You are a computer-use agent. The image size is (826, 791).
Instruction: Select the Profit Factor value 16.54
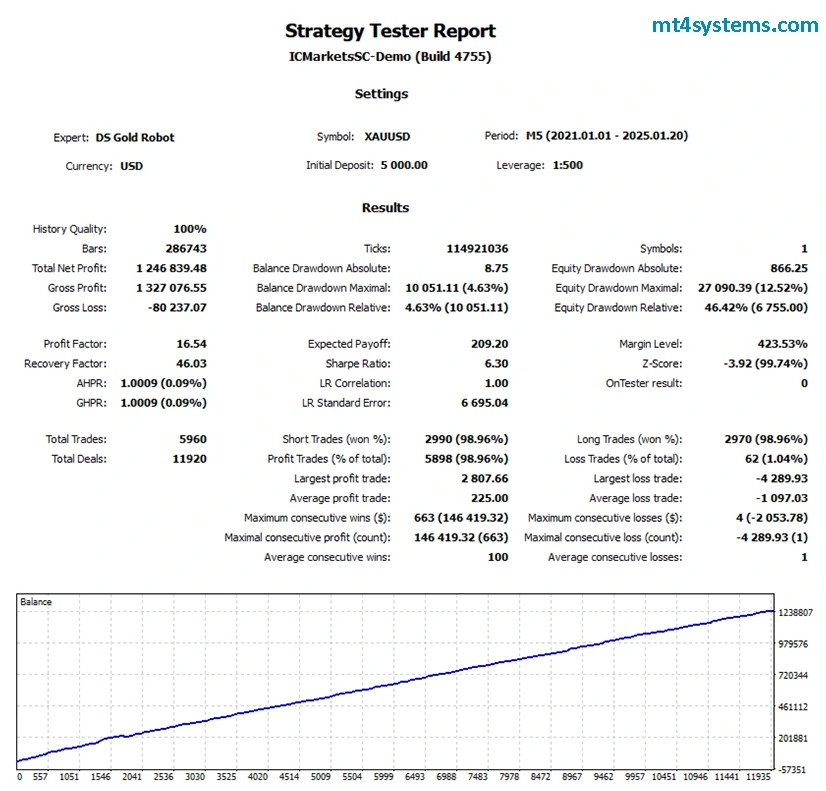click(x=190, y=344)
